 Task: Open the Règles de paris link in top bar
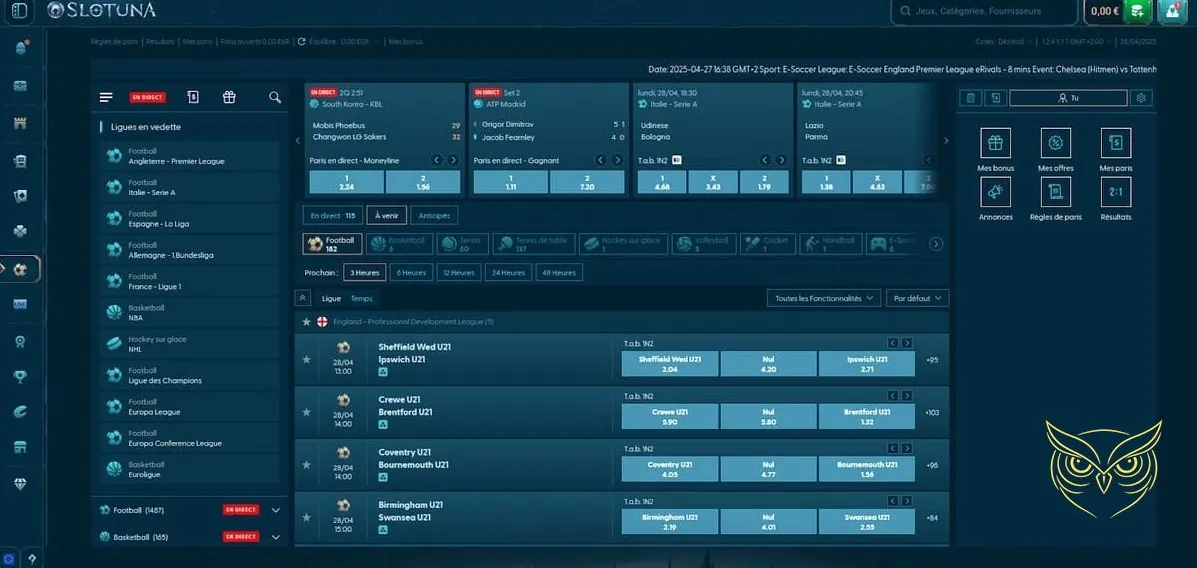coord(114,42)
